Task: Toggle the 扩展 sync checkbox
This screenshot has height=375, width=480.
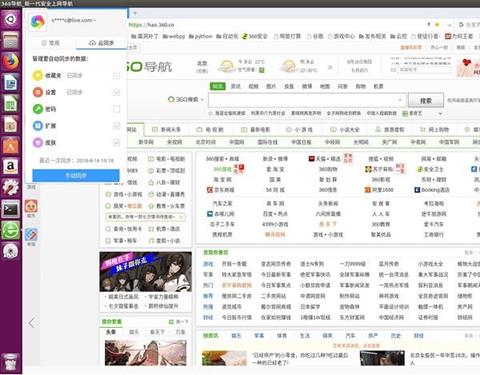Action: pos(116,126)
